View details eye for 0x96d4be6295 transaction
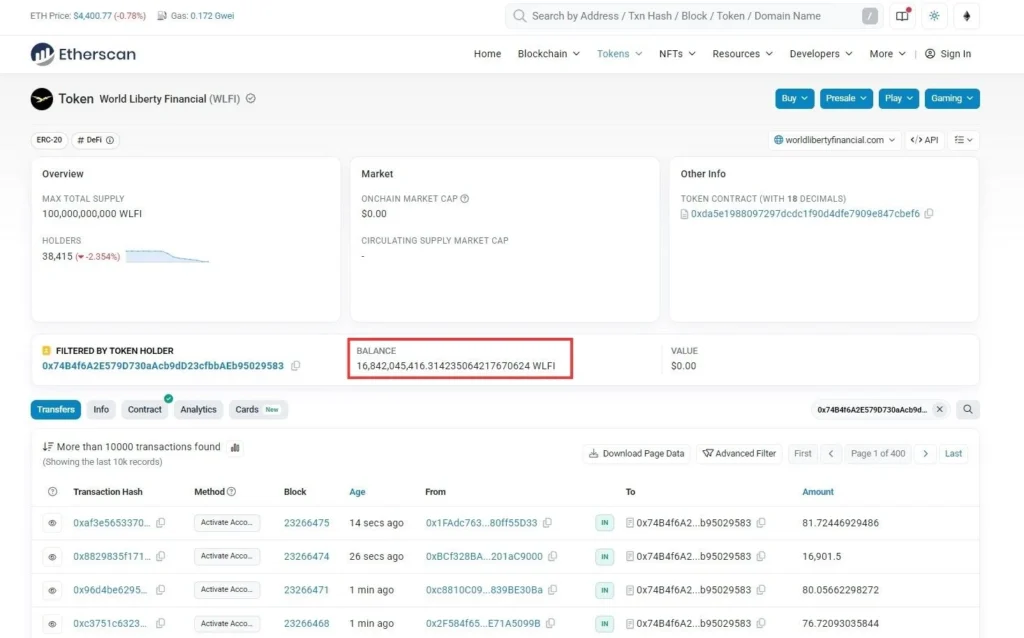Screen dimensions: 1024x638 point(52,590)
